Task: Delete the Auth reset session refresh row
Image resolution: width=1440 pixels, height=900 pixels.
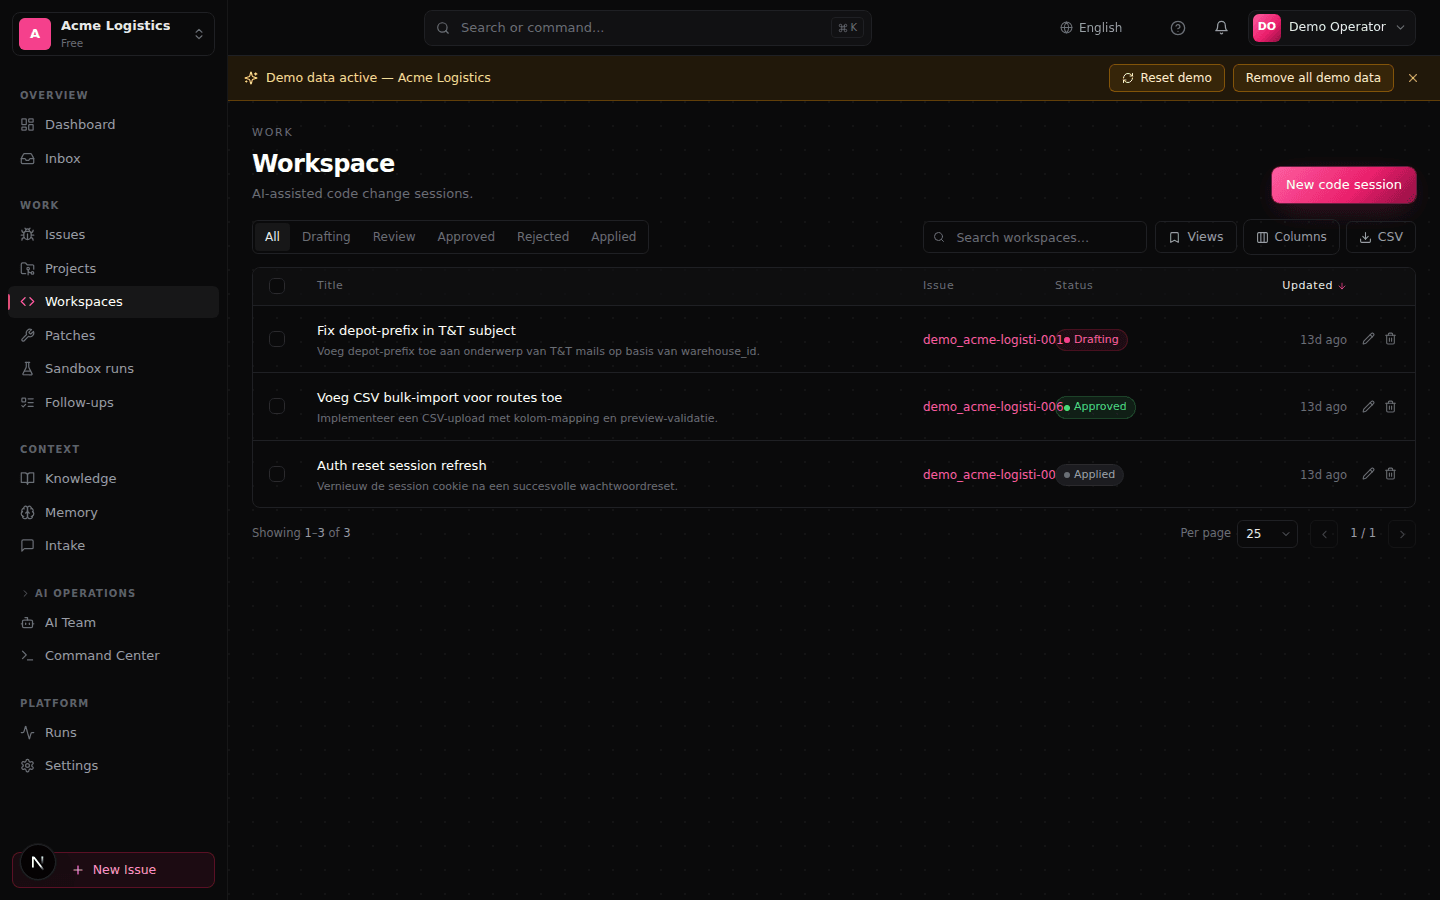Action: pos(1390,474)
